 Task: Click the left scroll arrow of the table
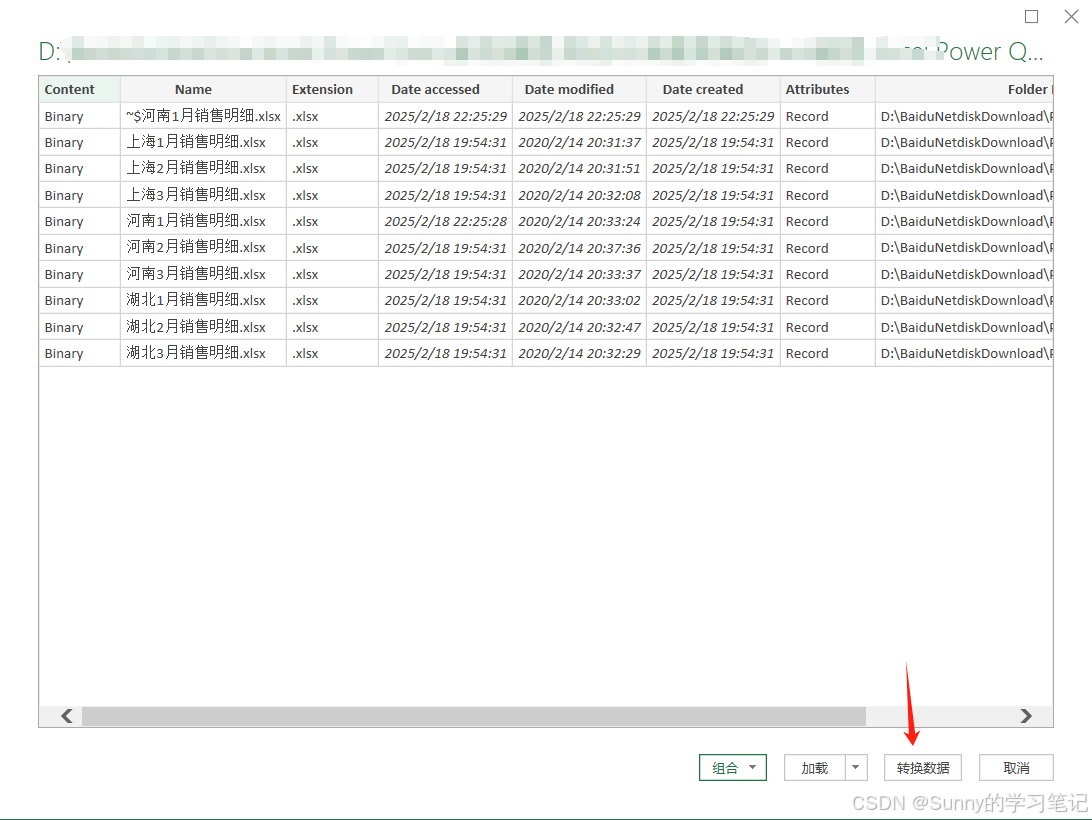click(65, 716)
